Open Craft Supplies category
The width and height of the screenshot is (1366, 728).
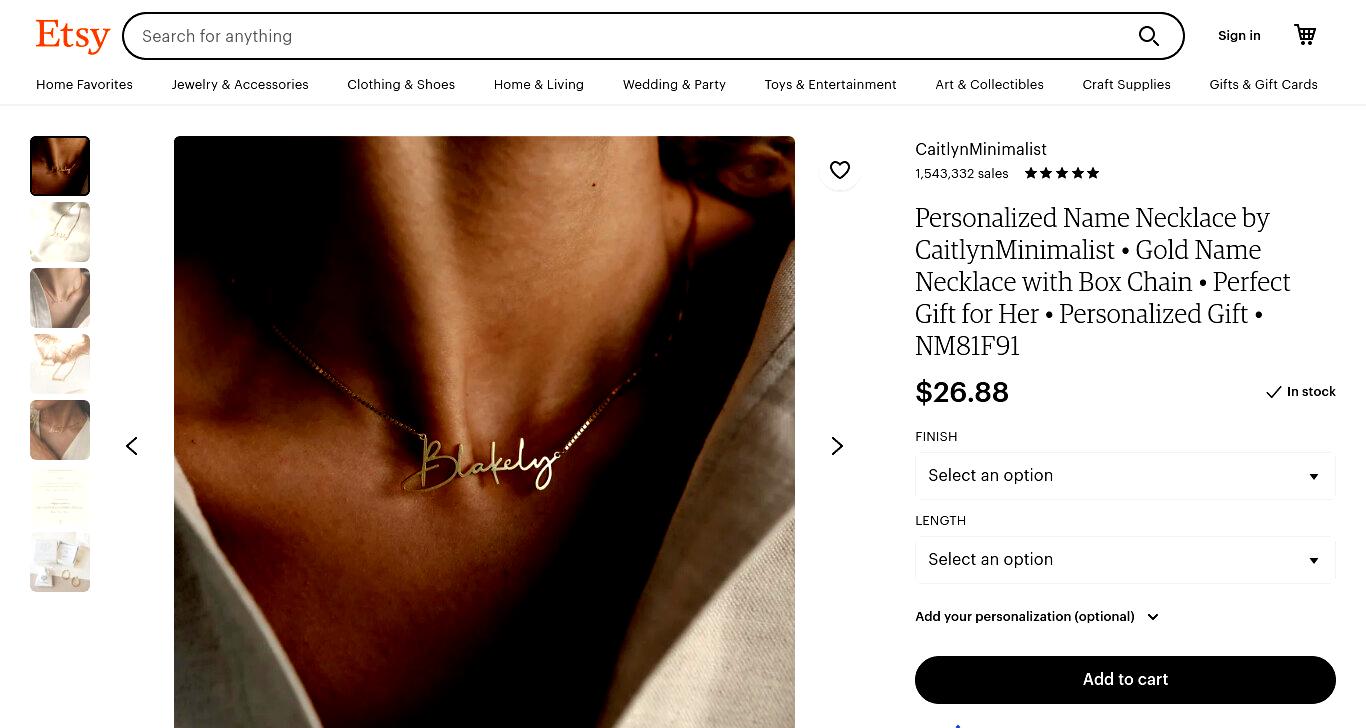[1126, 85]
